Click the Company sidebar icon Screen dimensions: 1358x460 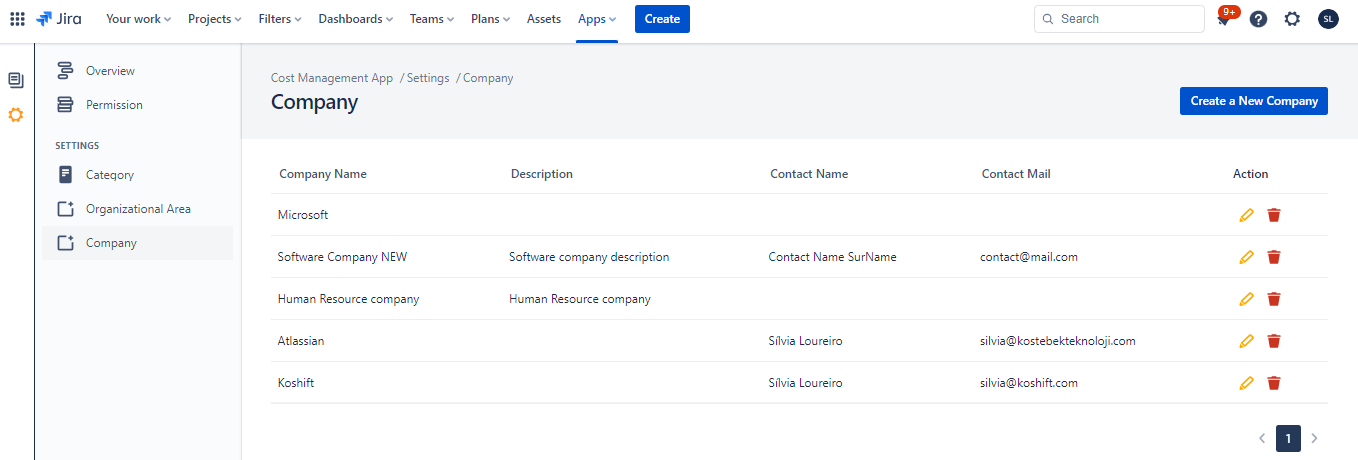pyautogui.click(x=65, y=243)
